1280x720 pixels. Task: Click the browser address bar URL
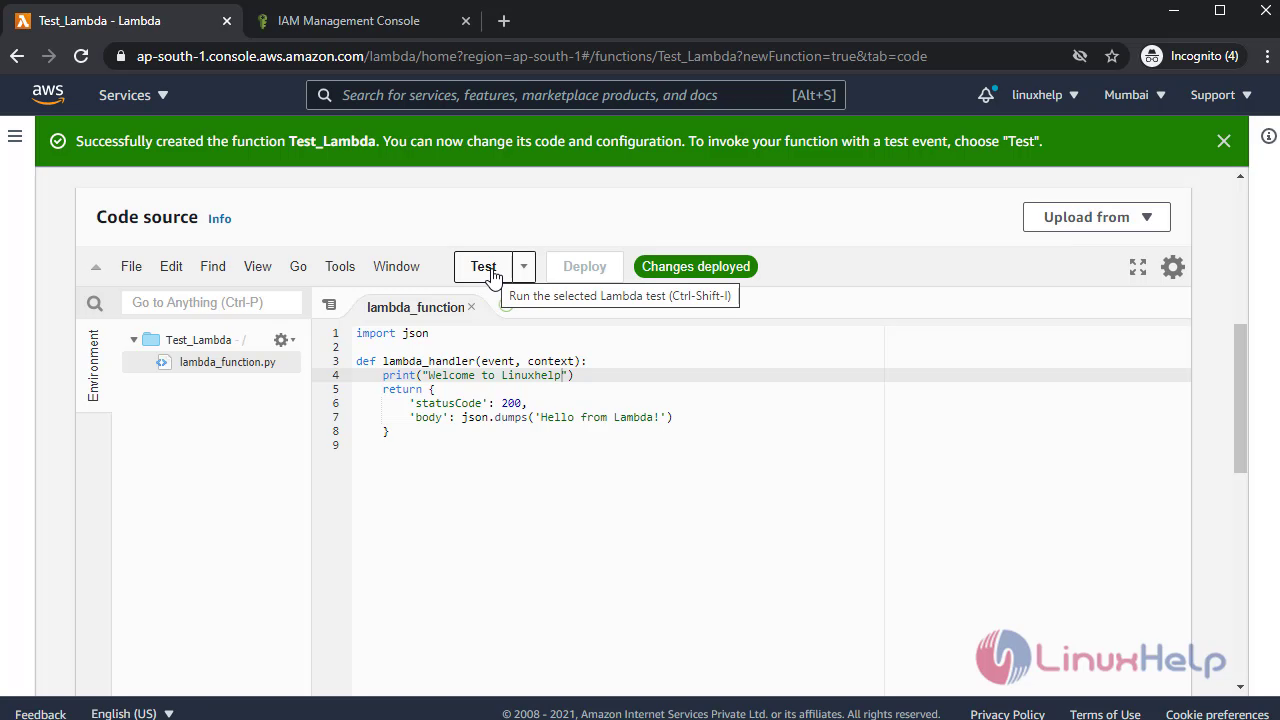tap(532, 56)
